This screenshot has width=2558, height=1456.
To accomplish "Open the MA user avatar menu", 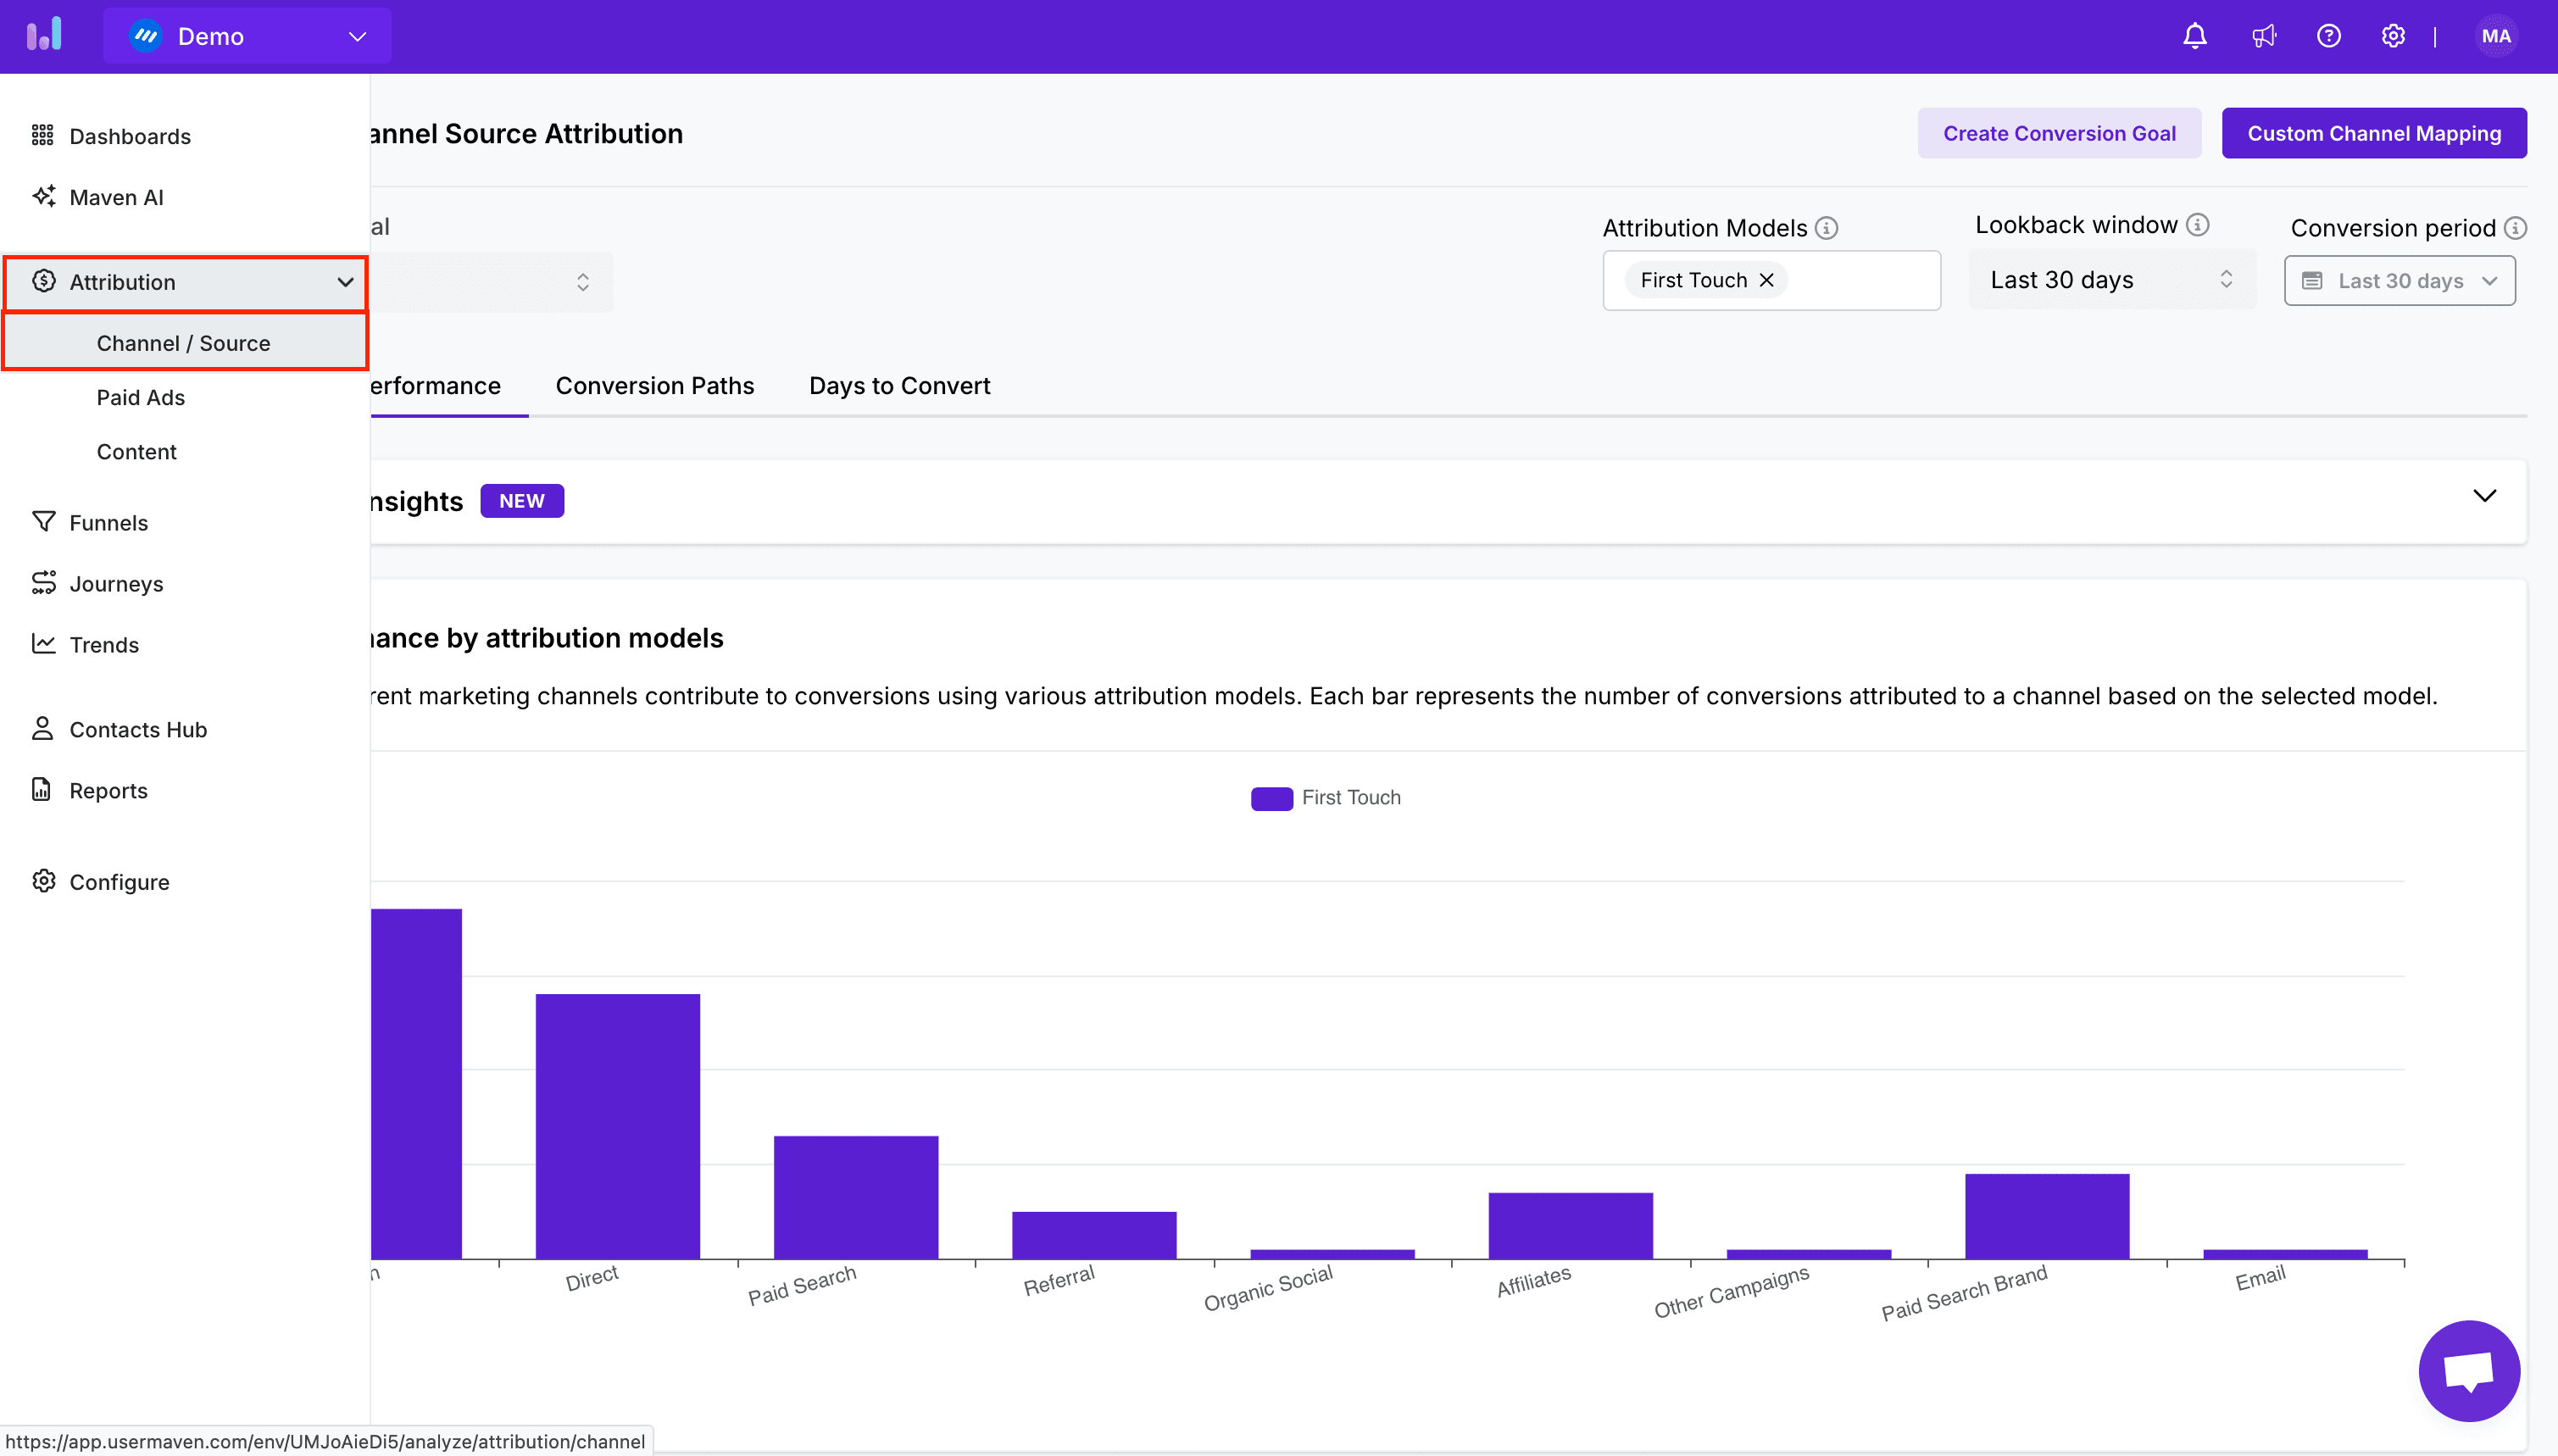I will click(x=2495, y=36).
